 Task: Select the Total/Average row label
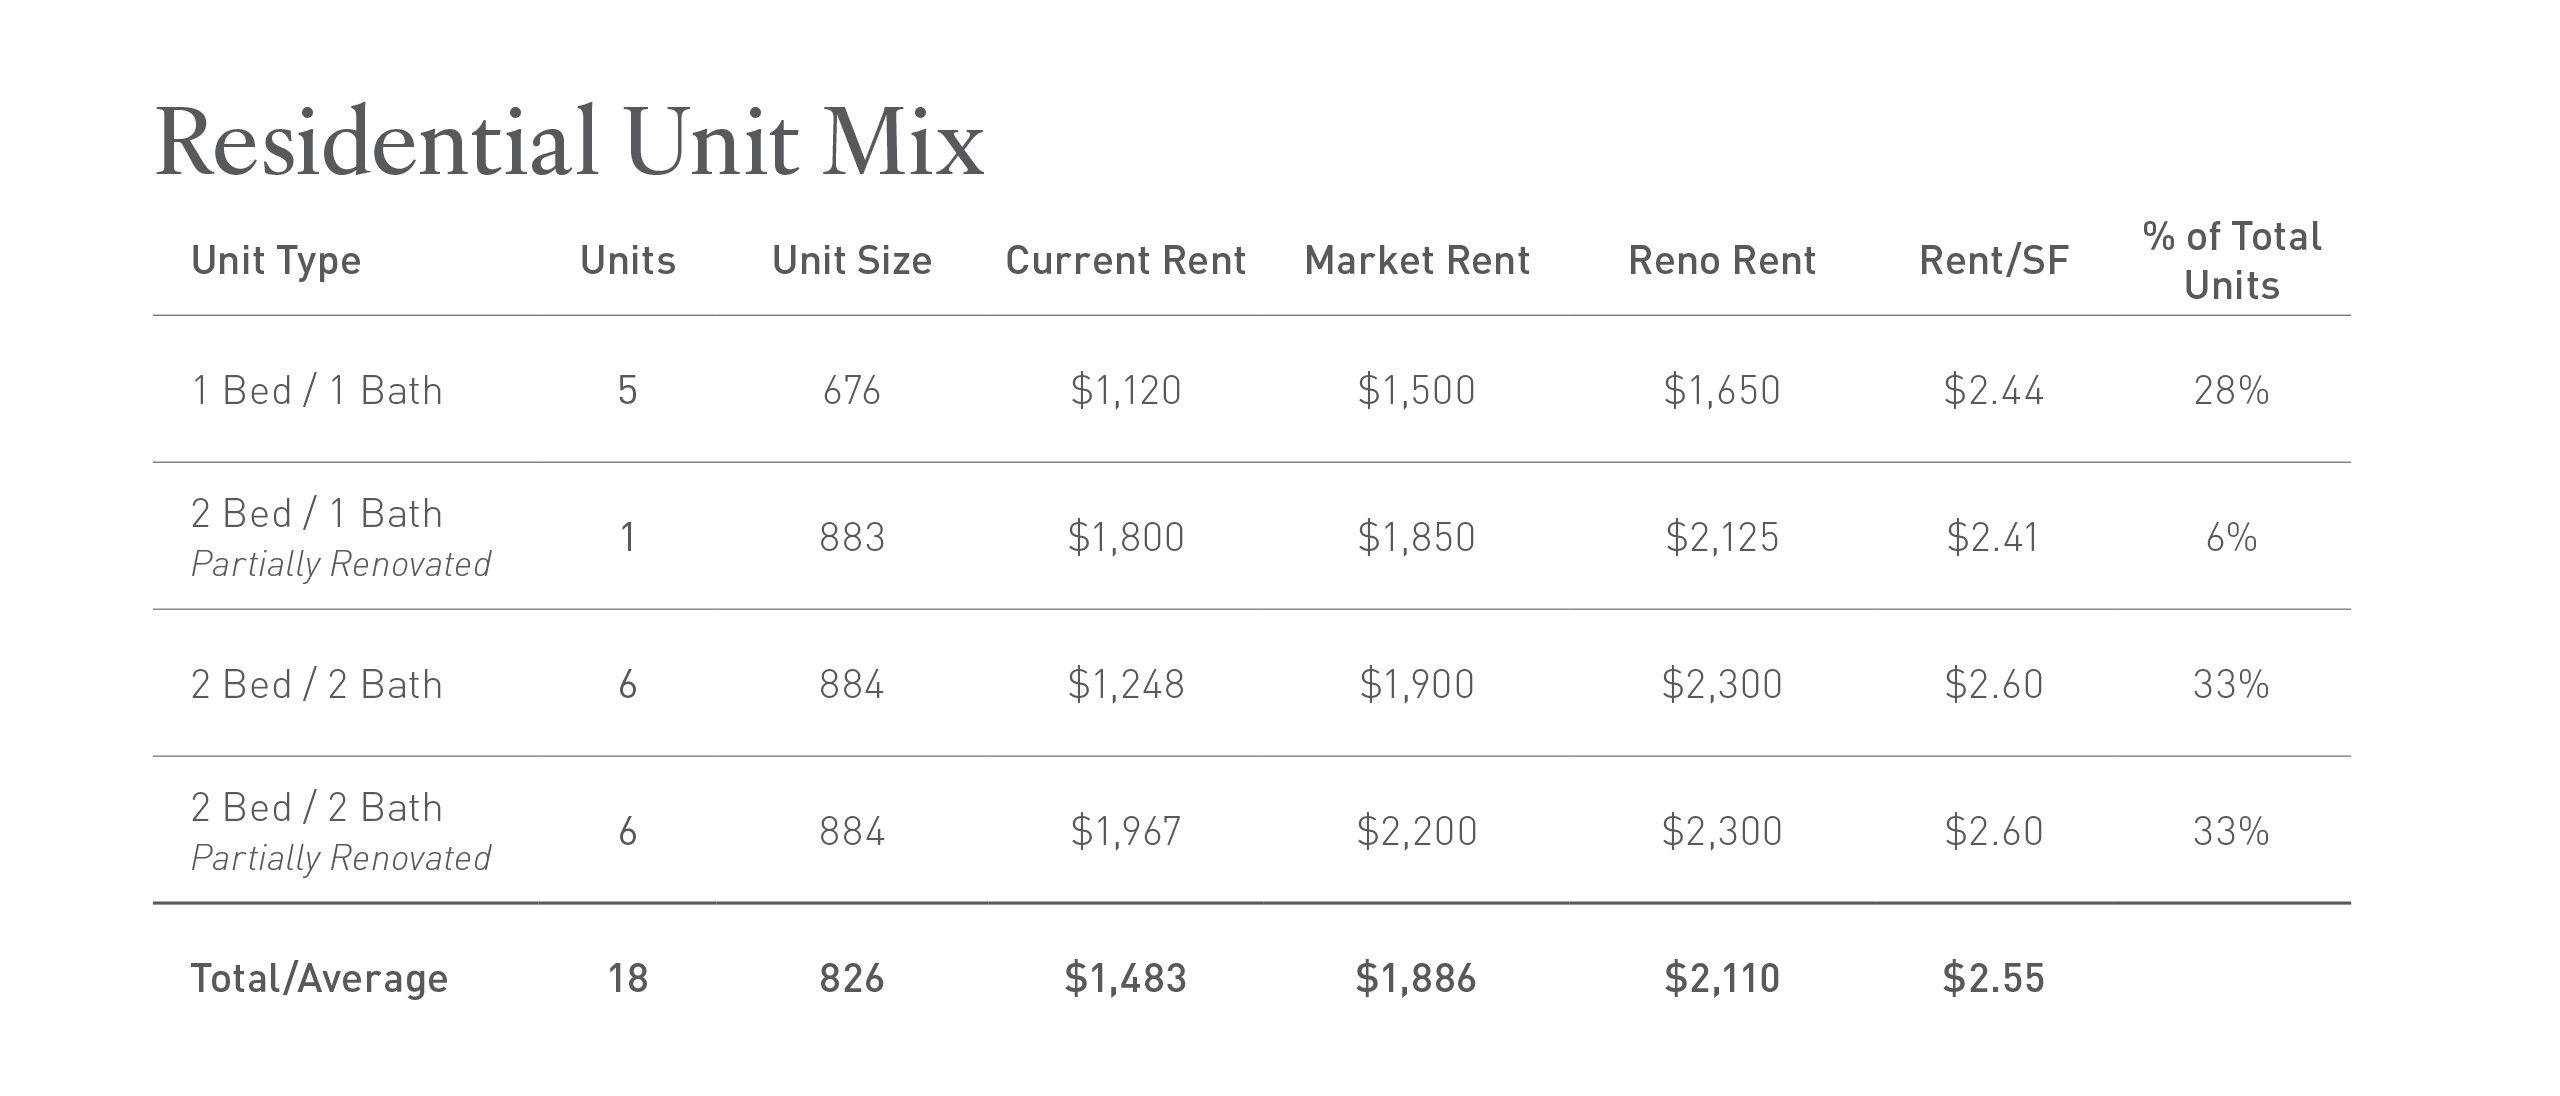[x=320, y=979]
